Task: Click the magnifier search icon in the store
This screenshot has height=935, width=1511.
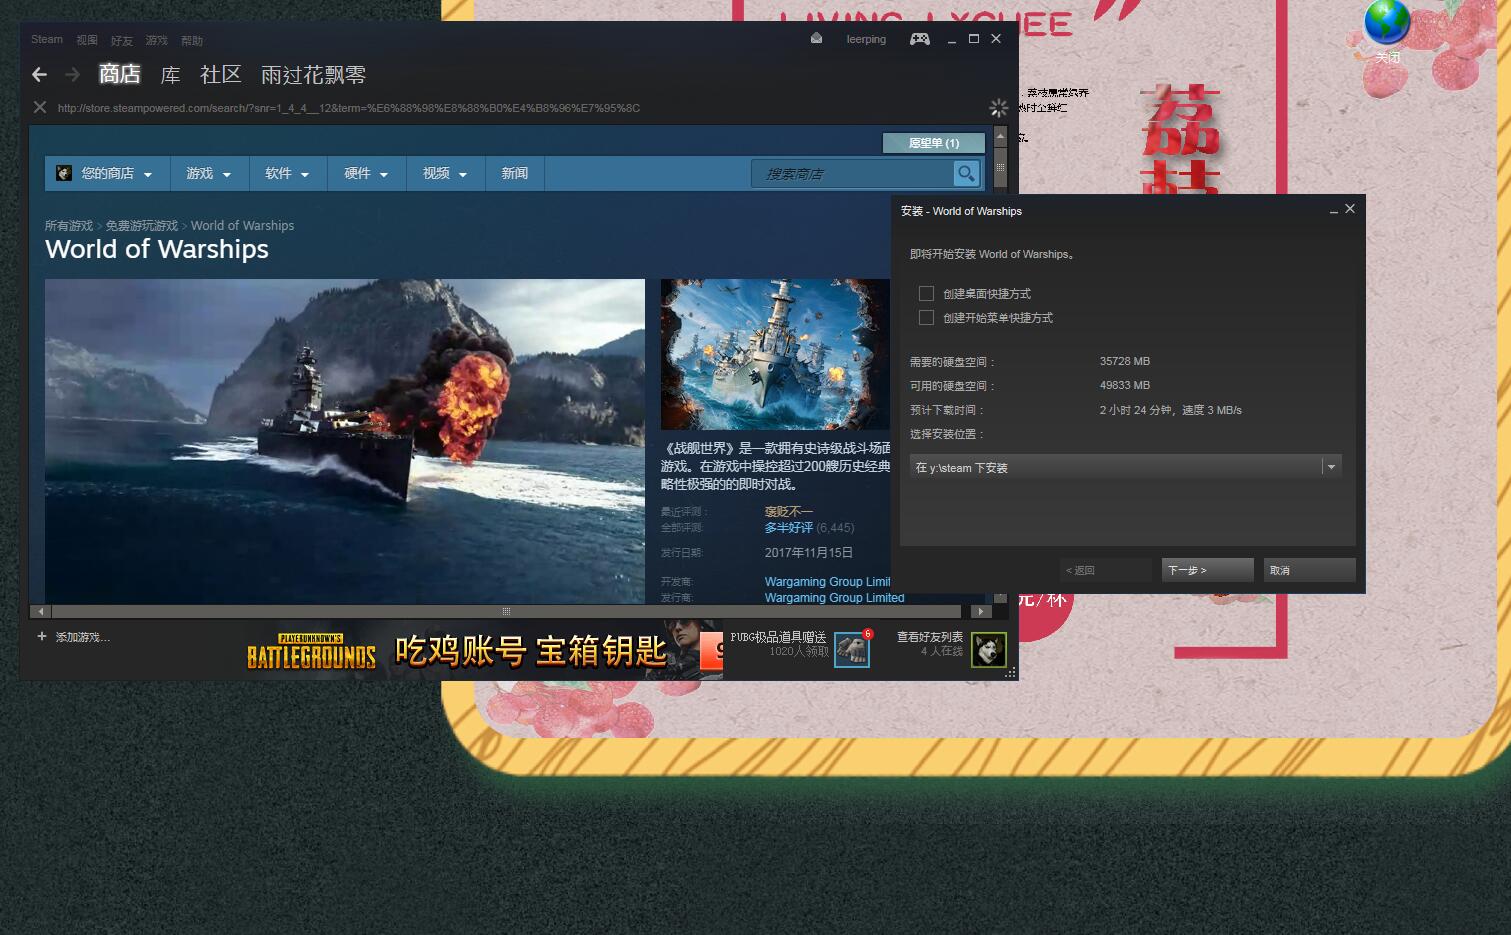Action: tap(965, 173)
